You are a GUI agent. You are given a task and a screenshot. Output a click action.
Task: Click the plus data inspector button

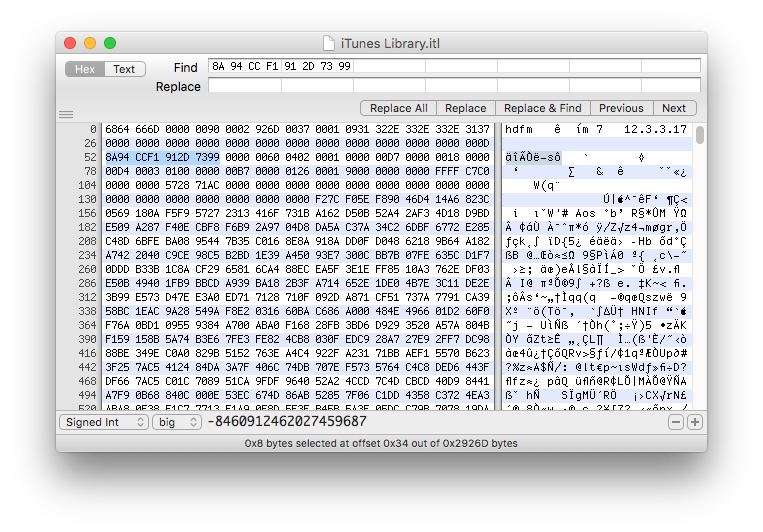695,422
